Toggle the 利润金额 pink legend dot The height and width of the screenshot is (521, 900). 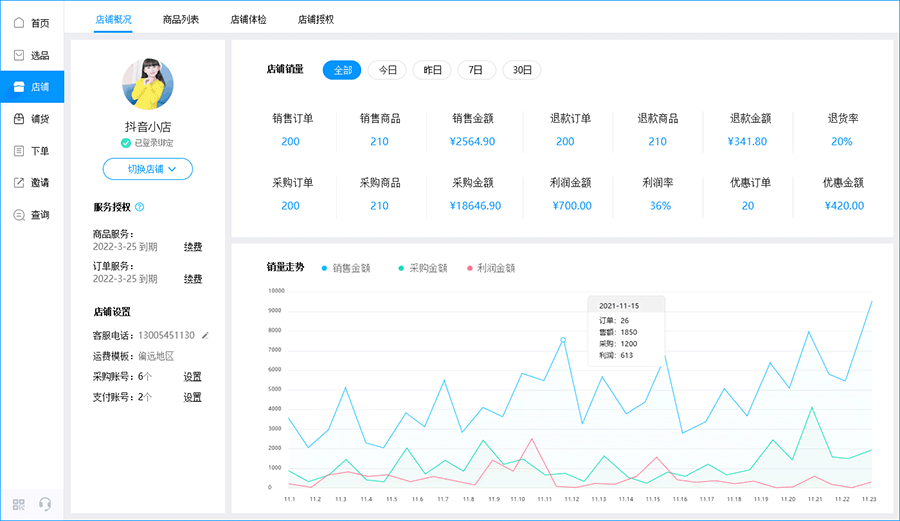(x=470, y=269)
